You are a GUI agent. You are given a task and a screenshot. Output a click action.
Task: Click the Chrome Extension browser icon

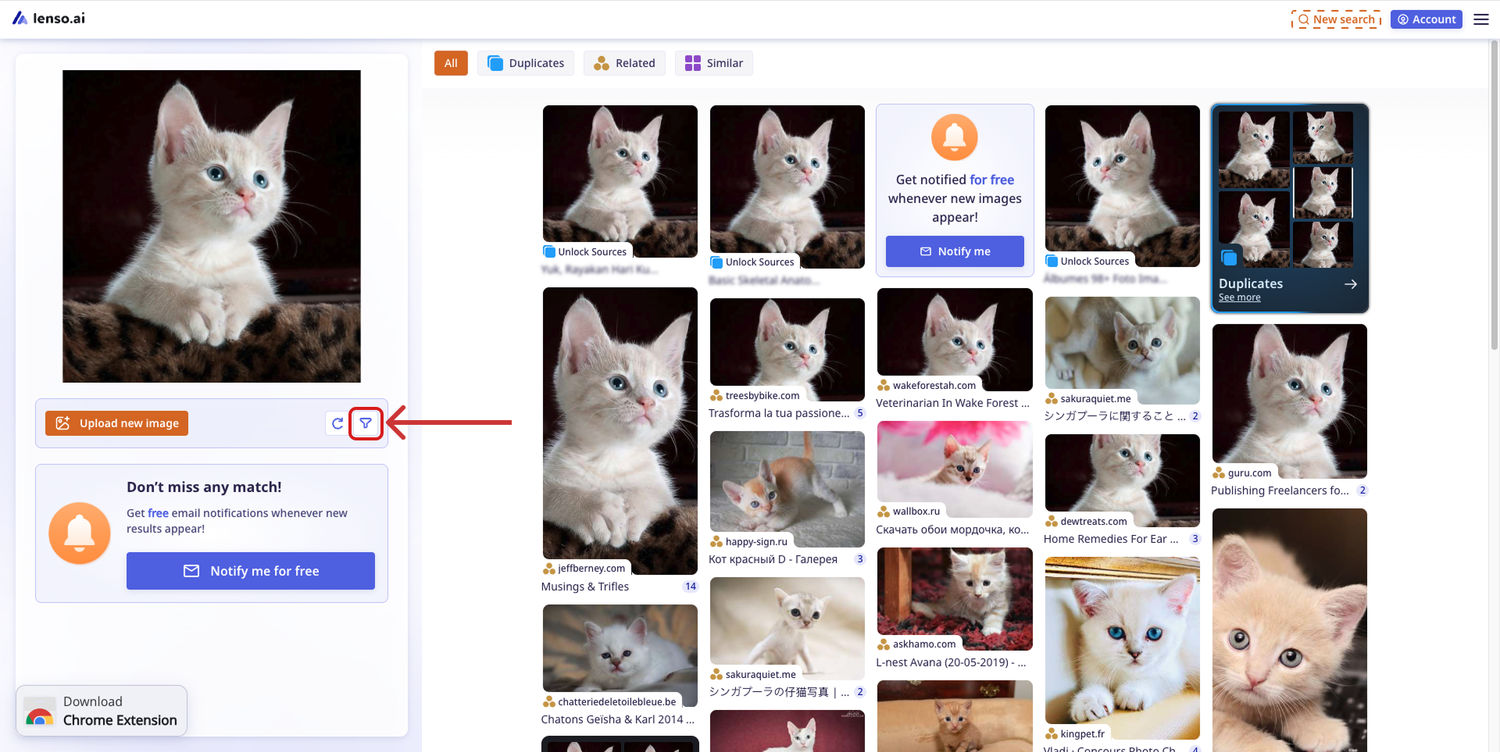point(37,710)
